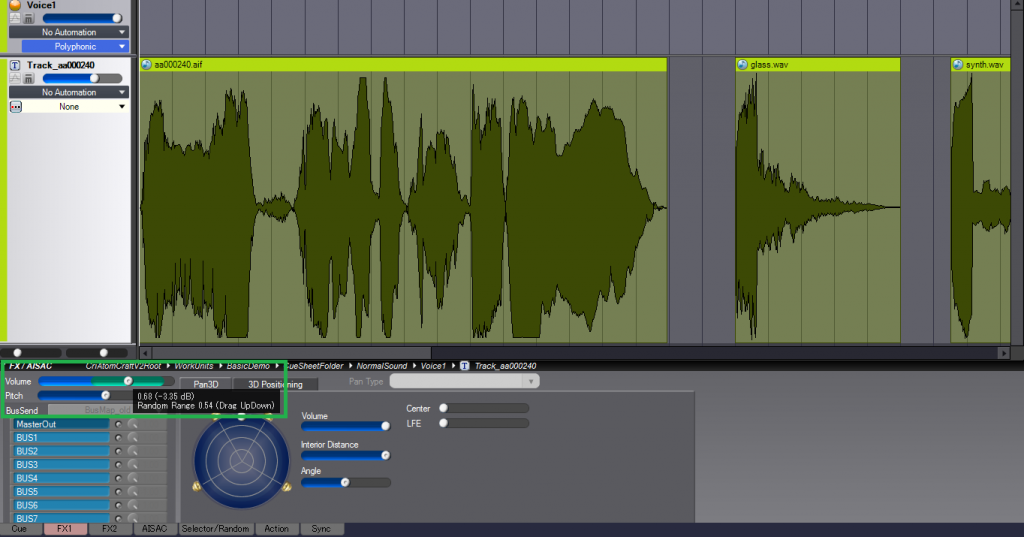The height and width of the screenshot is (537, 1024).
Task: Click the larger send knob in BUS2 row
Action: (x=133, y=451)
